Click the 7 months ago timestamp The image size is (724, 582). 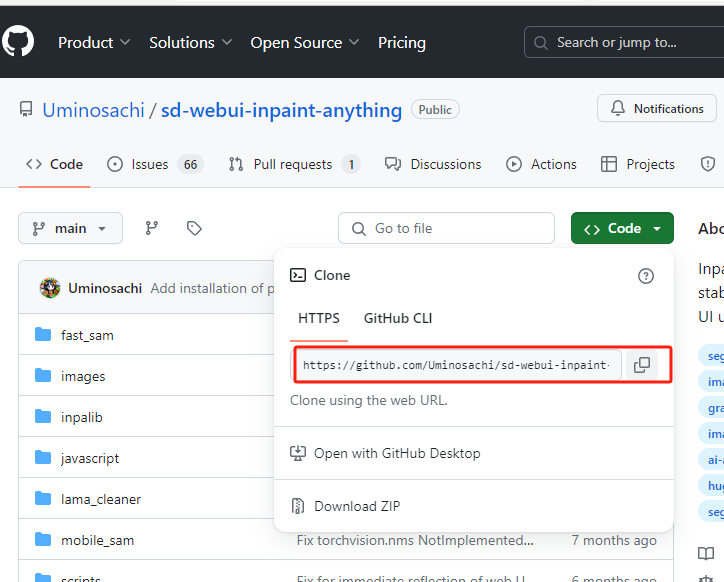[614, 540]
